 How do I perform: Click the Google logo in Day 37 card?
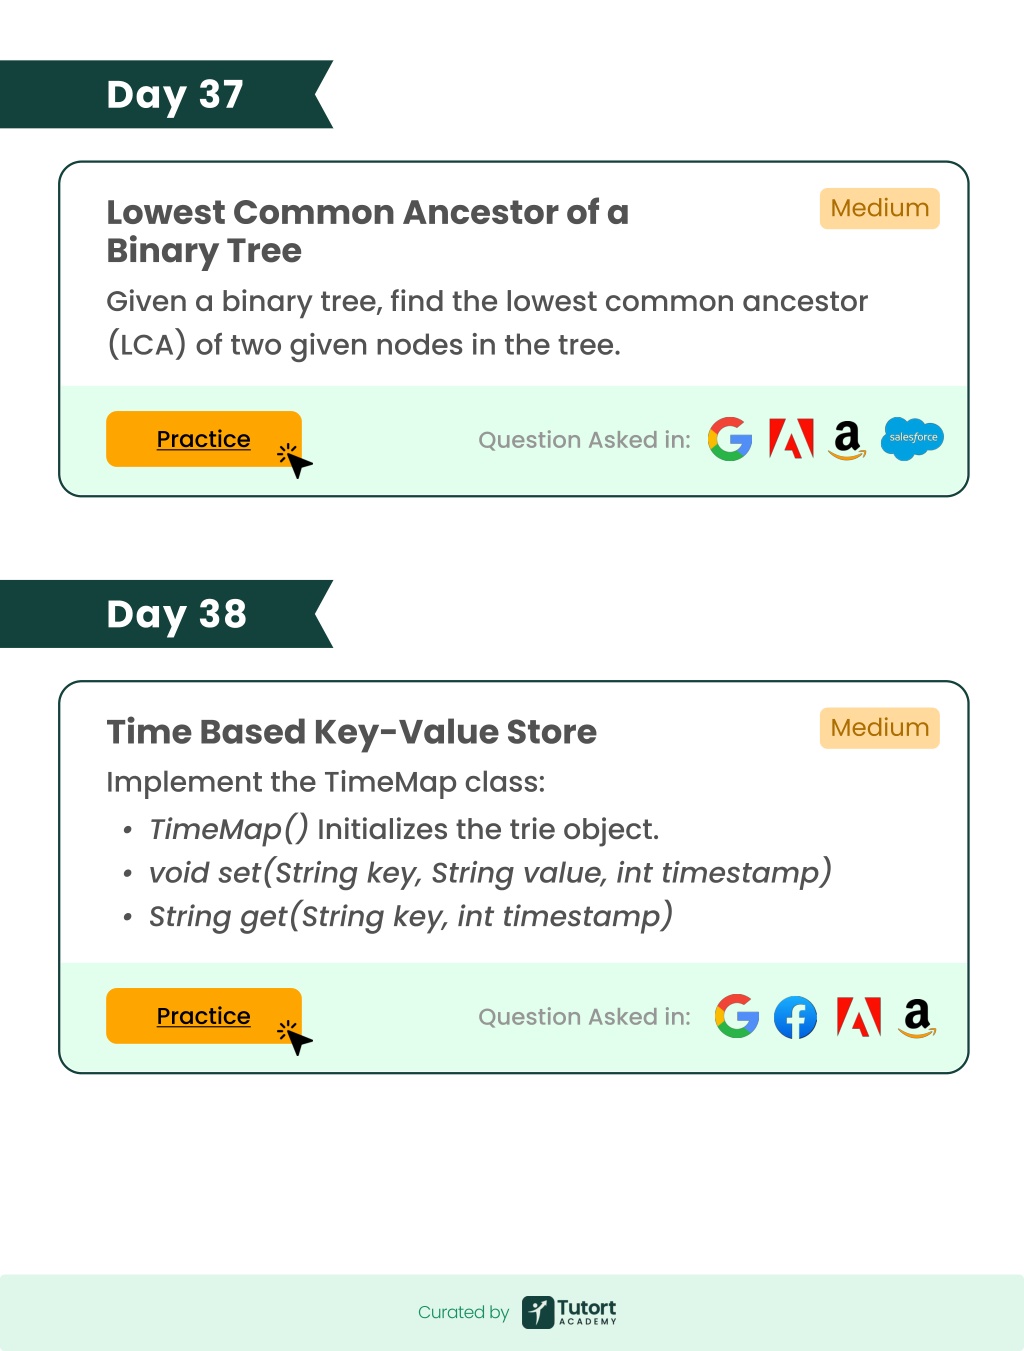[x=730, y=439]
